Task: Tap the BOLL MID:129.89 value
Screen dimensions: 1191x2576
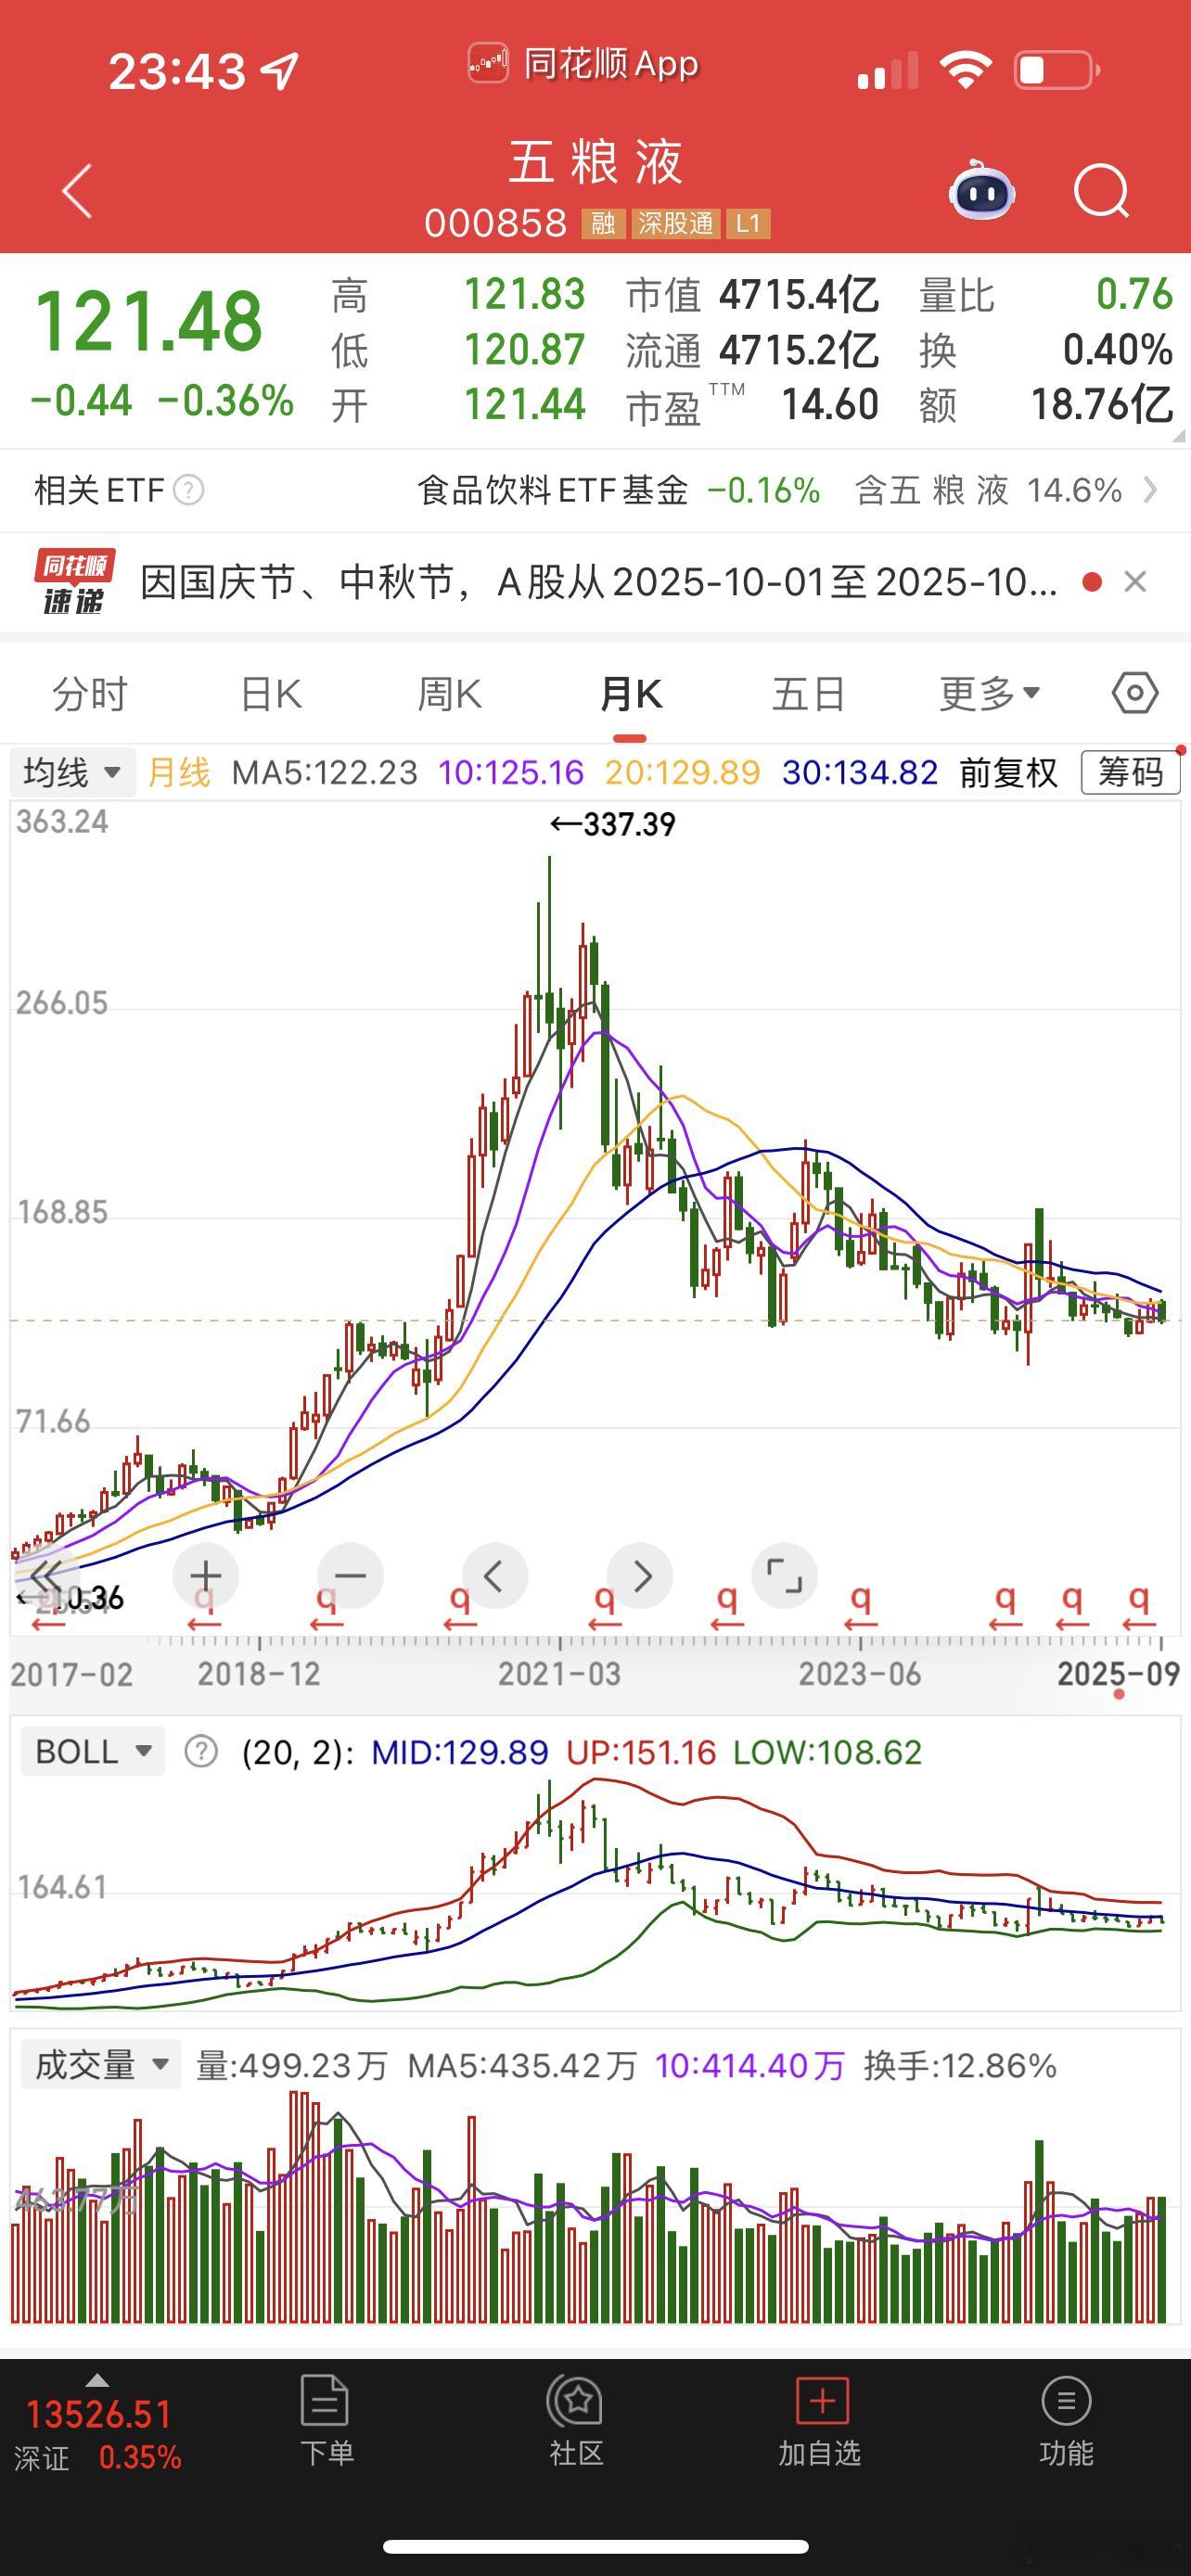Action: point(460,1752)
